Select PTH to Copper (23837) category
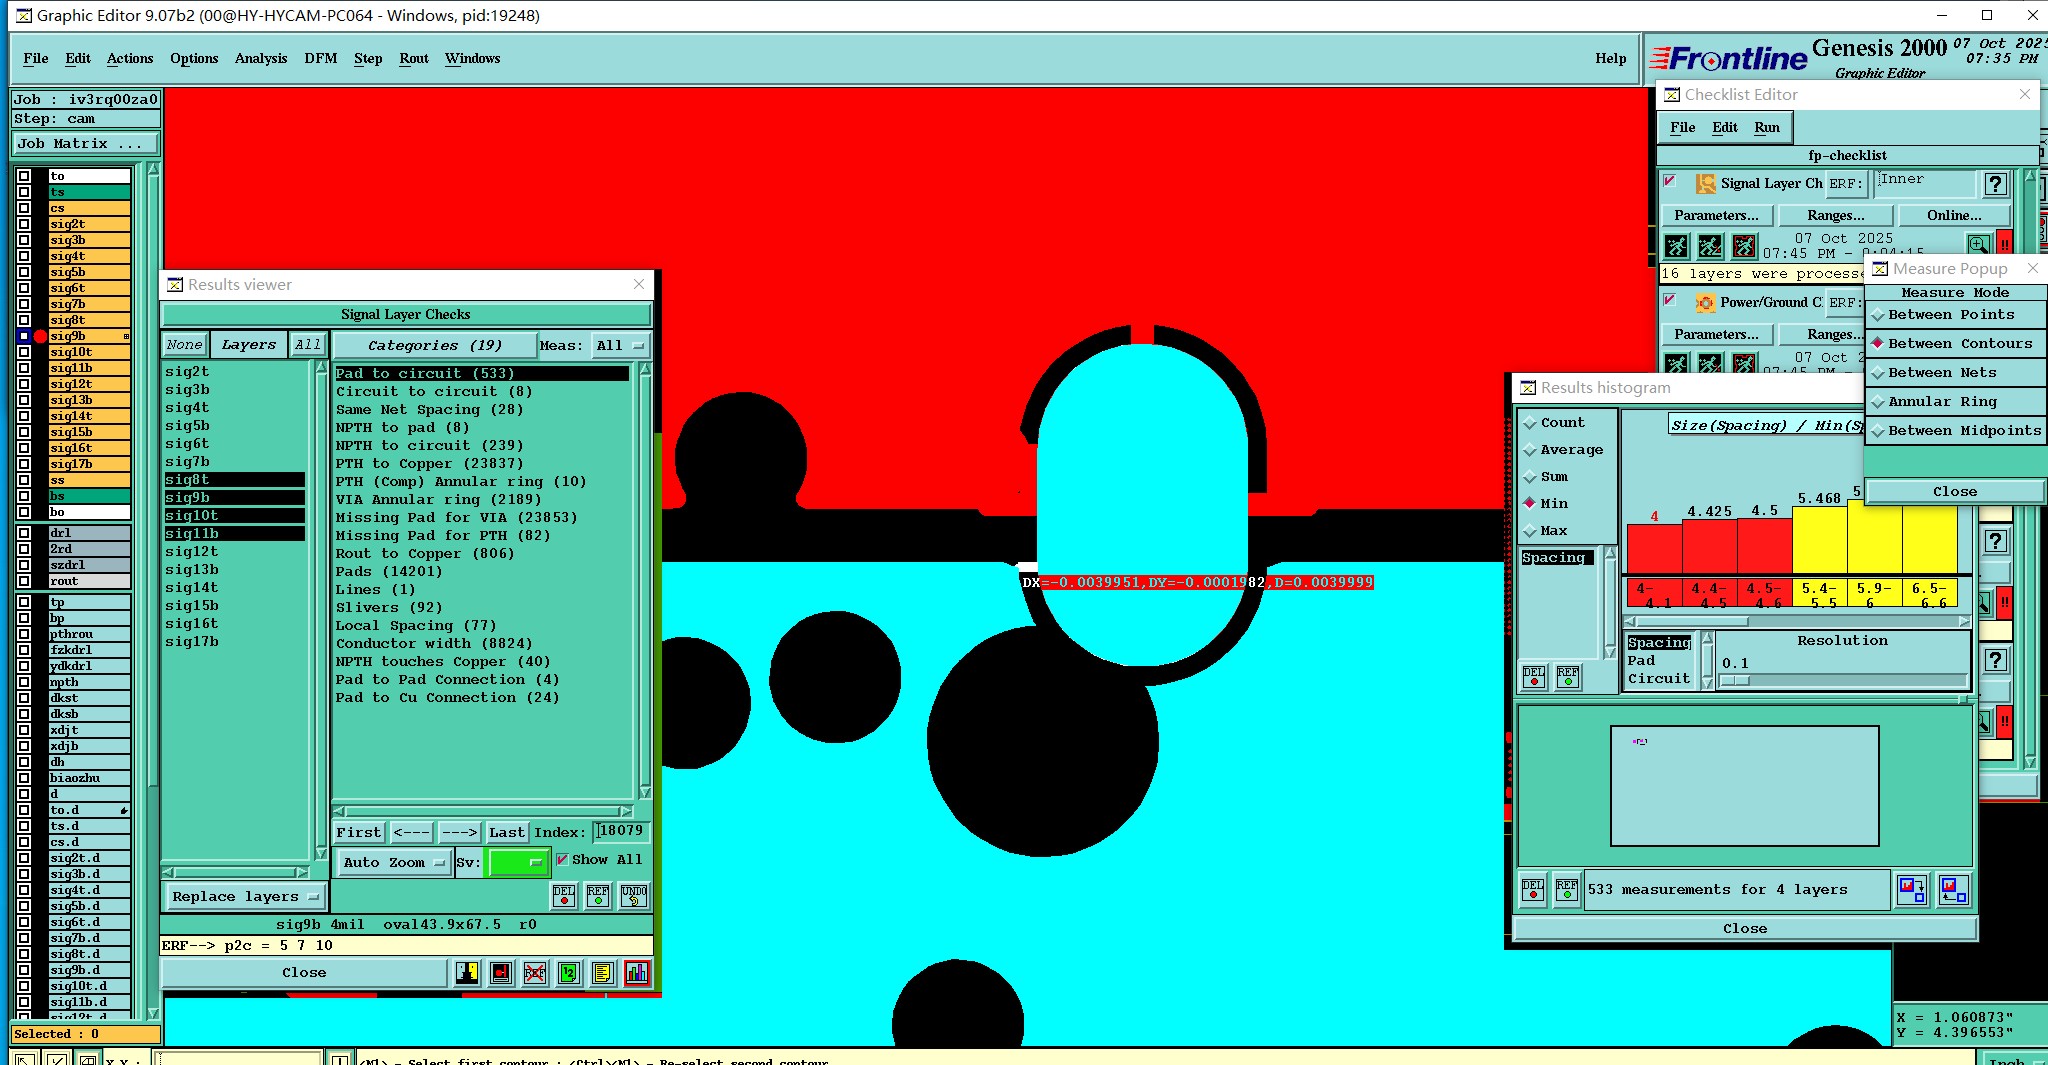2048x1065 pixels. click(x=429, y=464)
